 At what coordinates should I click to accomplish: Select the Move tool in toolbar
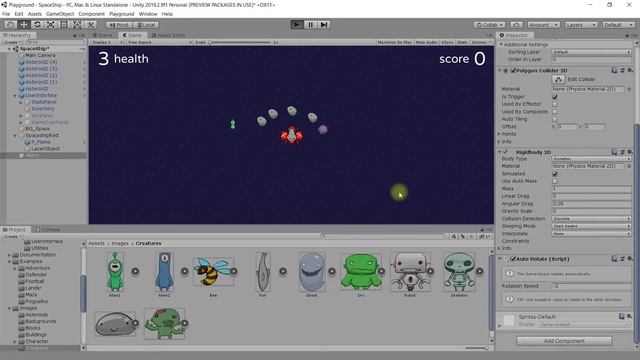[x=24, y=24]
